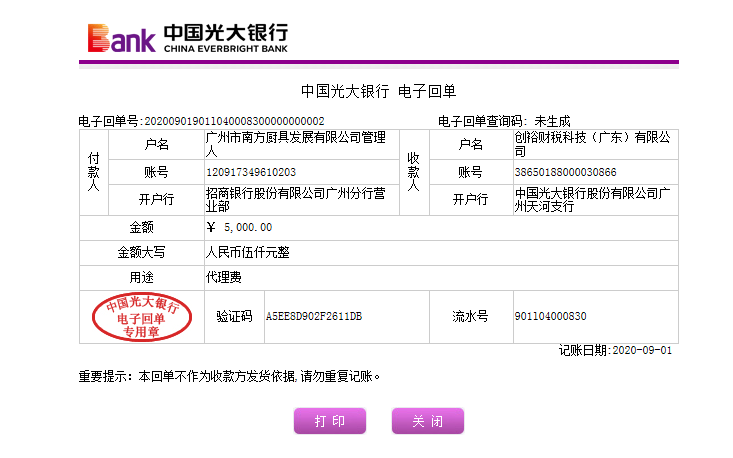Select the title 中国光大银行 电子回单

coord(378,91)
